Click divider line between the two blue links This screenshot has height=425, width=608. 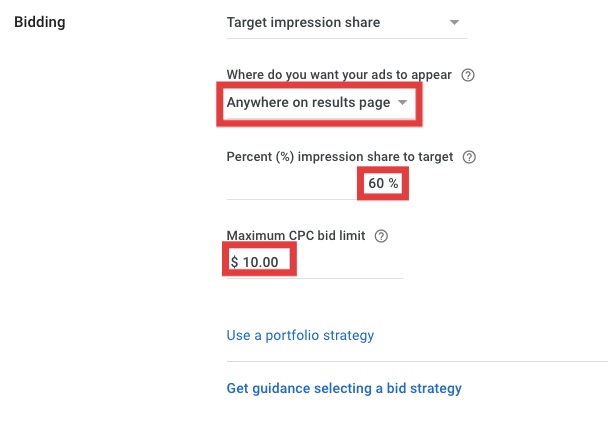pos(417,361)
